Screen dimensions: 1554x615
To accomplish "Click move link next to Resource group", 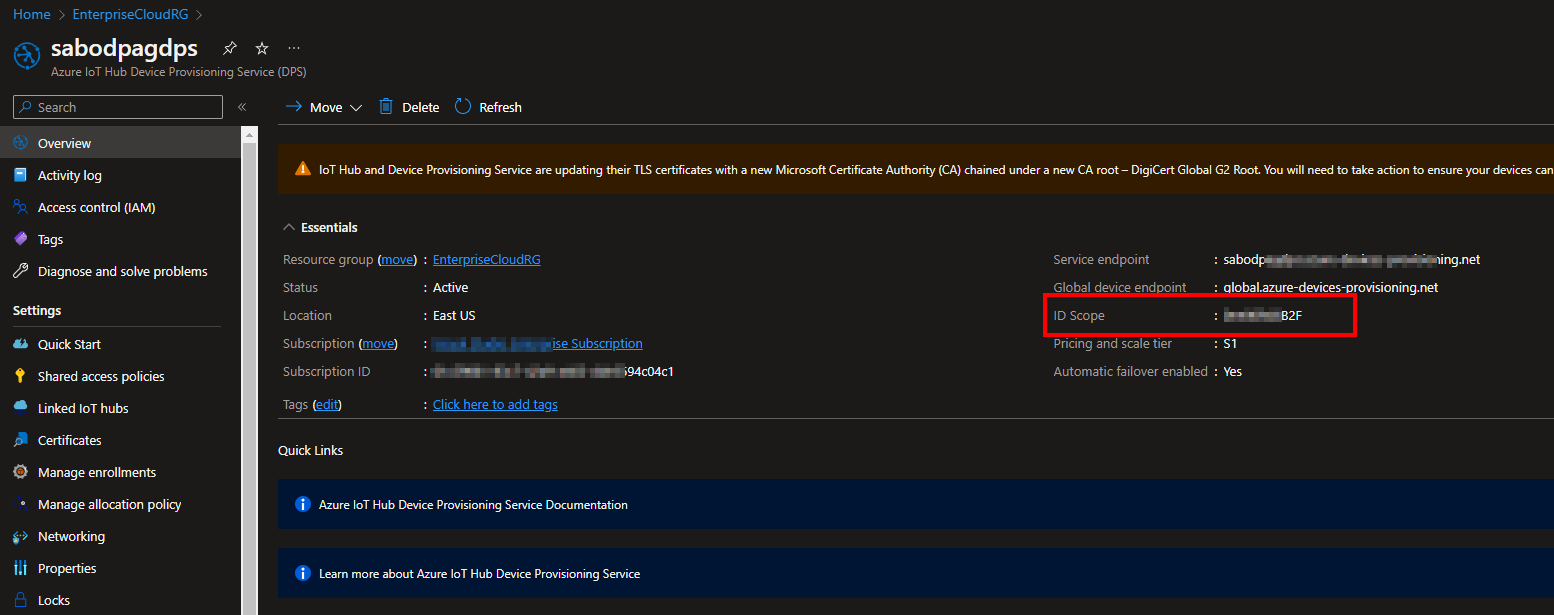I will point(397,259).
